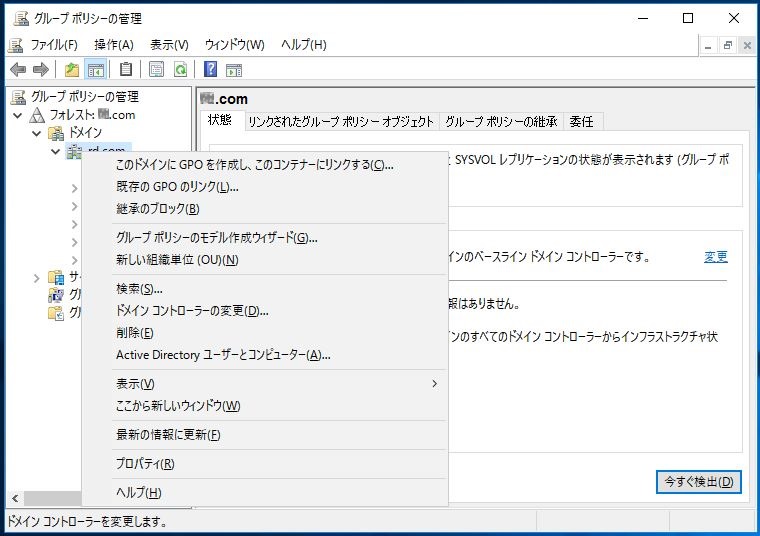This screenshot has height=536, width=760.
Task: Click the Refresh toolbar icon
Action: pos(181,69)
